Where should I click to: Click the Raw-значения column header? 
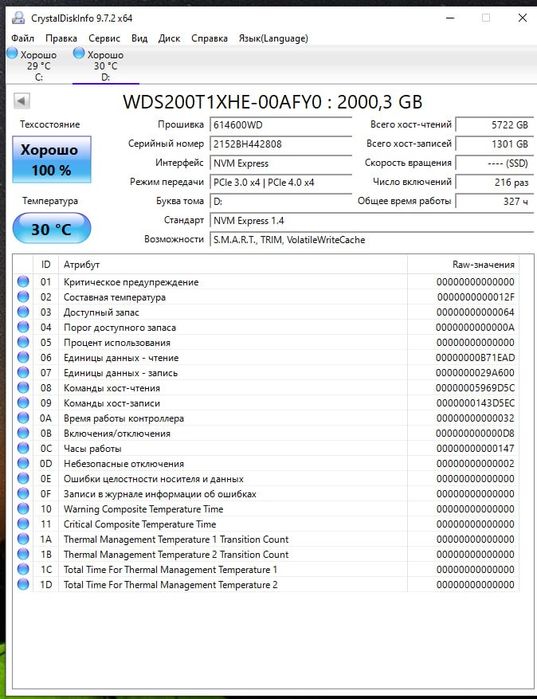point(463,264)
